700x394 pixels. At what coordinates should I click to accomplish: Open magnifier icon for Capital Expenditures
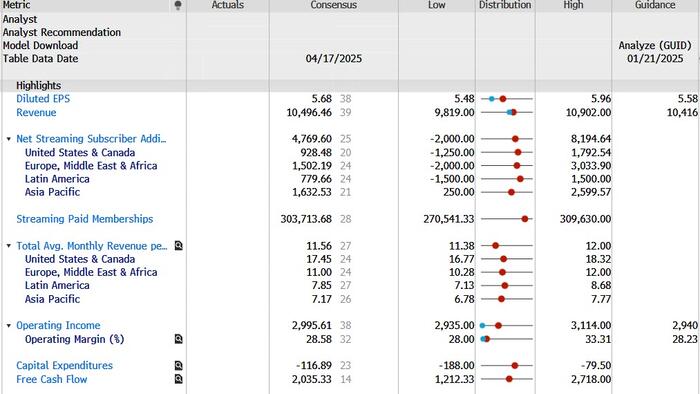(x=179, y=366)
